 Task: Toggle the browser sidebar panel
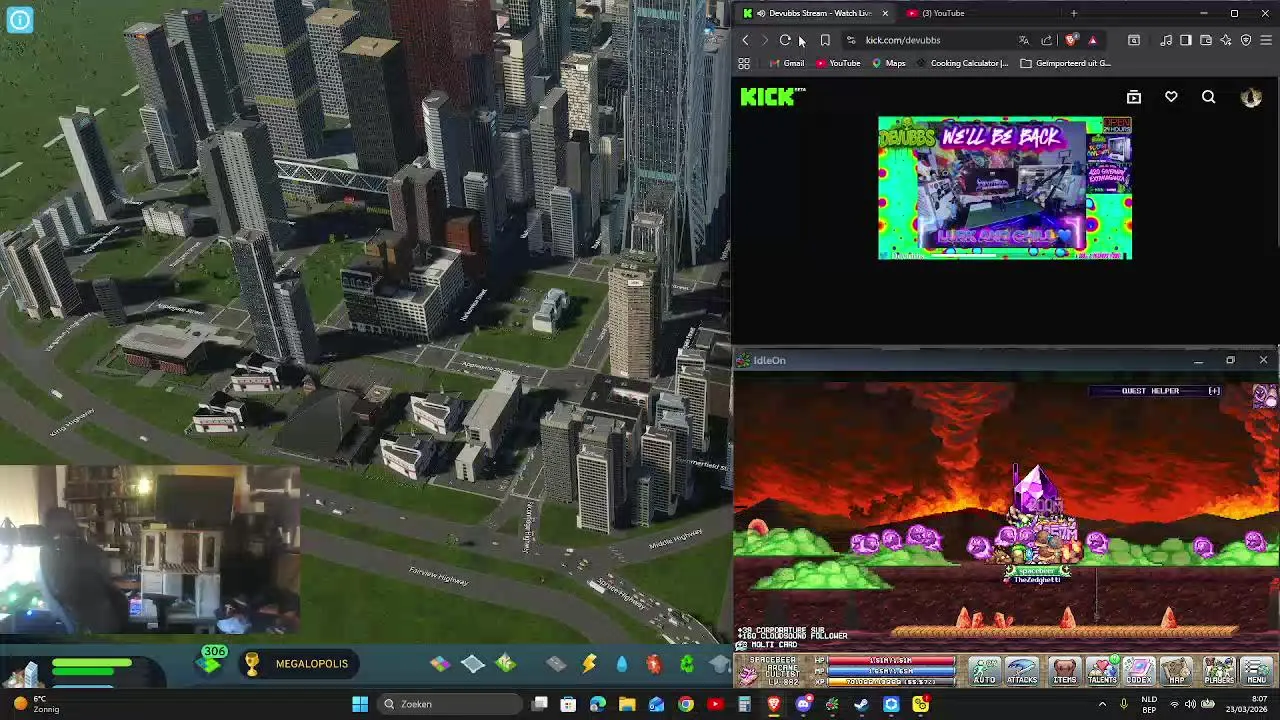pos(1185,40)
